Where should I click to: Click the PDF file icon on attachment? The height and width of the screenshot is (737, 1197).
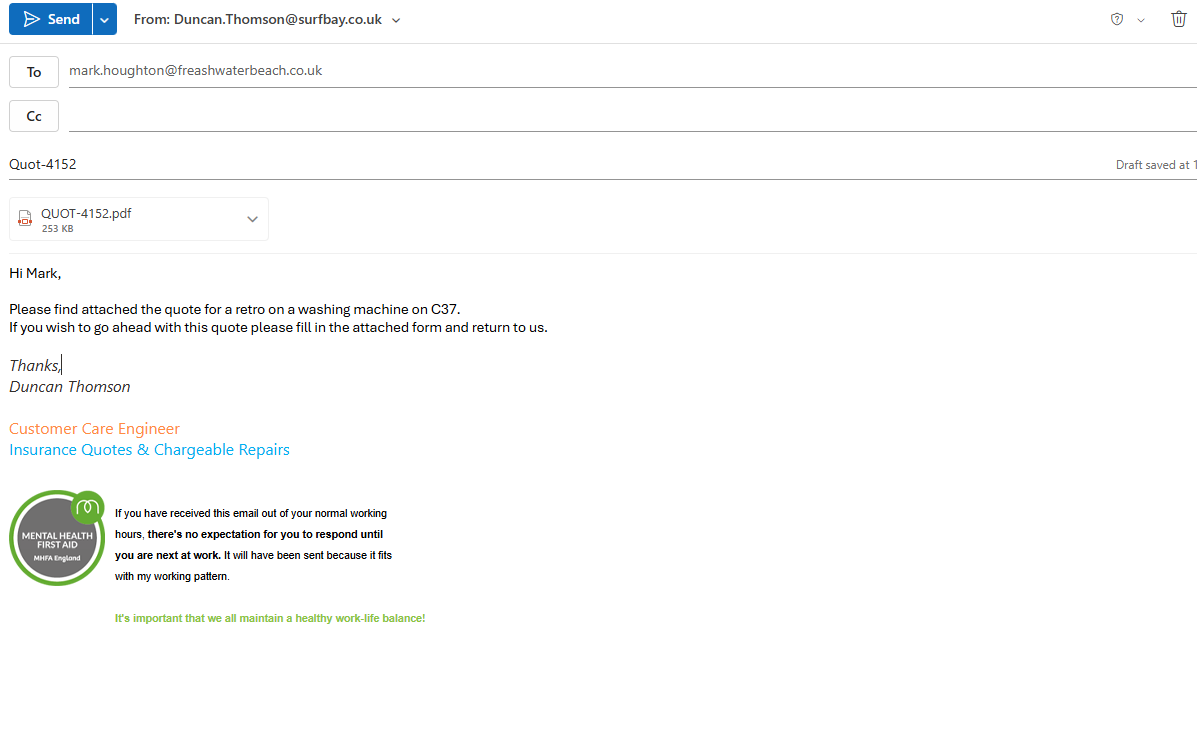(x=25, y=219)
